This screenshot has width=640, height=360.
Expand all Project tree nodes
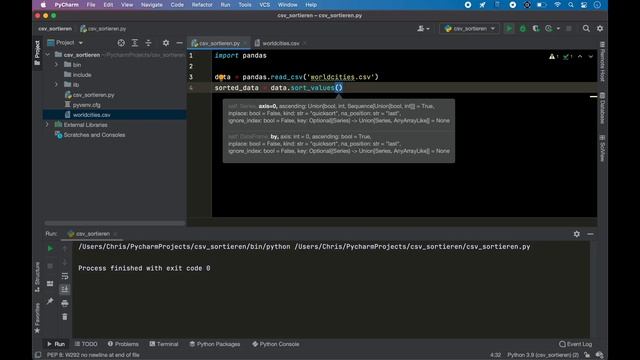pos(135,43)
